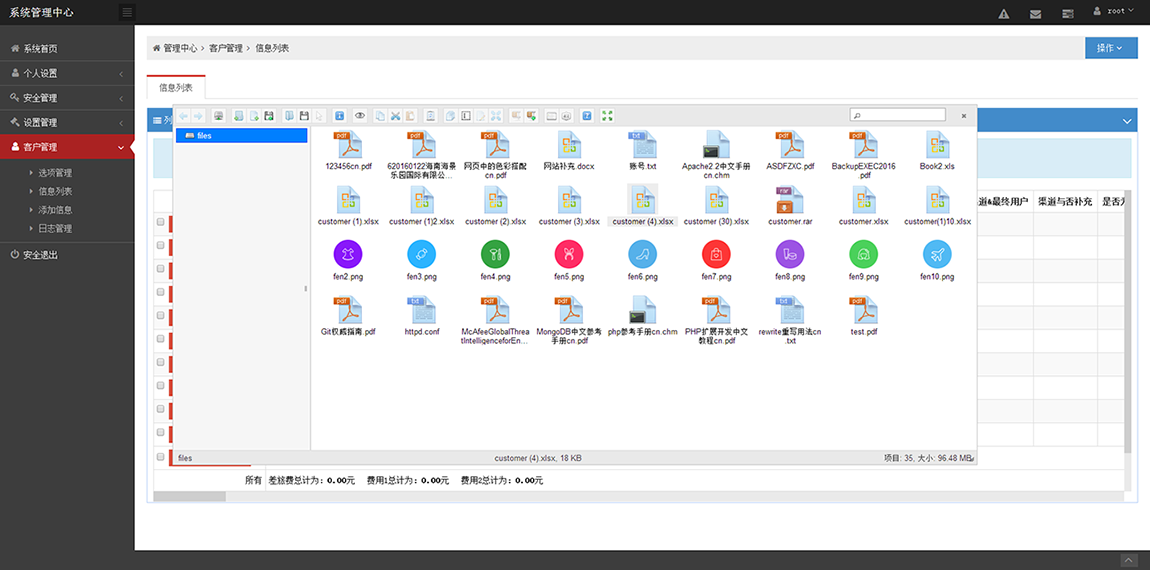This screenshot has height=570, width=1150.
Task: Click the green fullscreen icon in file manager
Action: tap(607, 116)
